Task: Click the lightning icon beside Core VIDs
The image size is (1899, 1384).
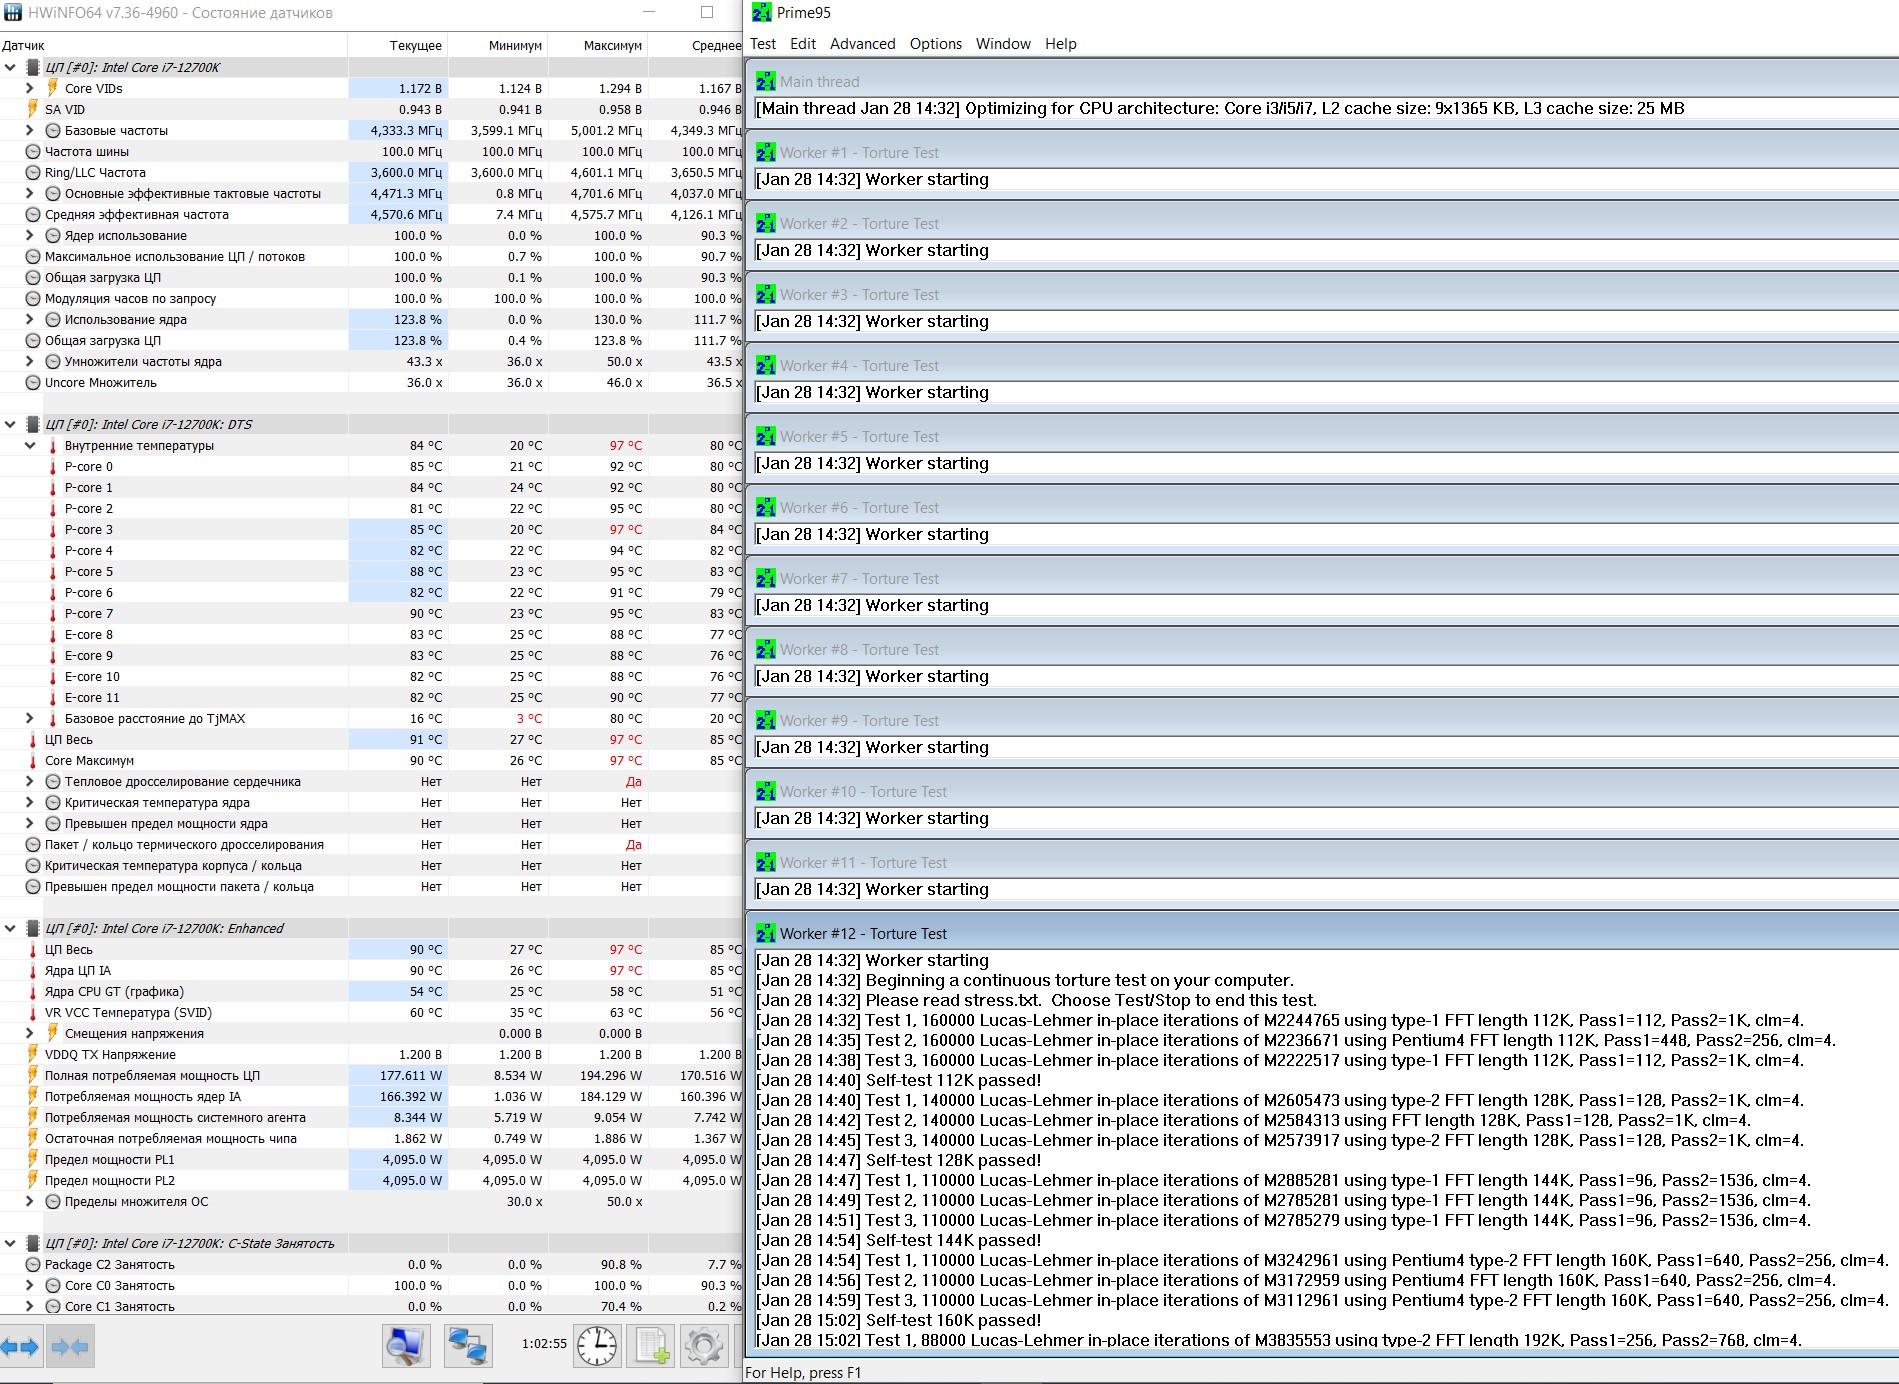Action: pos(53,88)
